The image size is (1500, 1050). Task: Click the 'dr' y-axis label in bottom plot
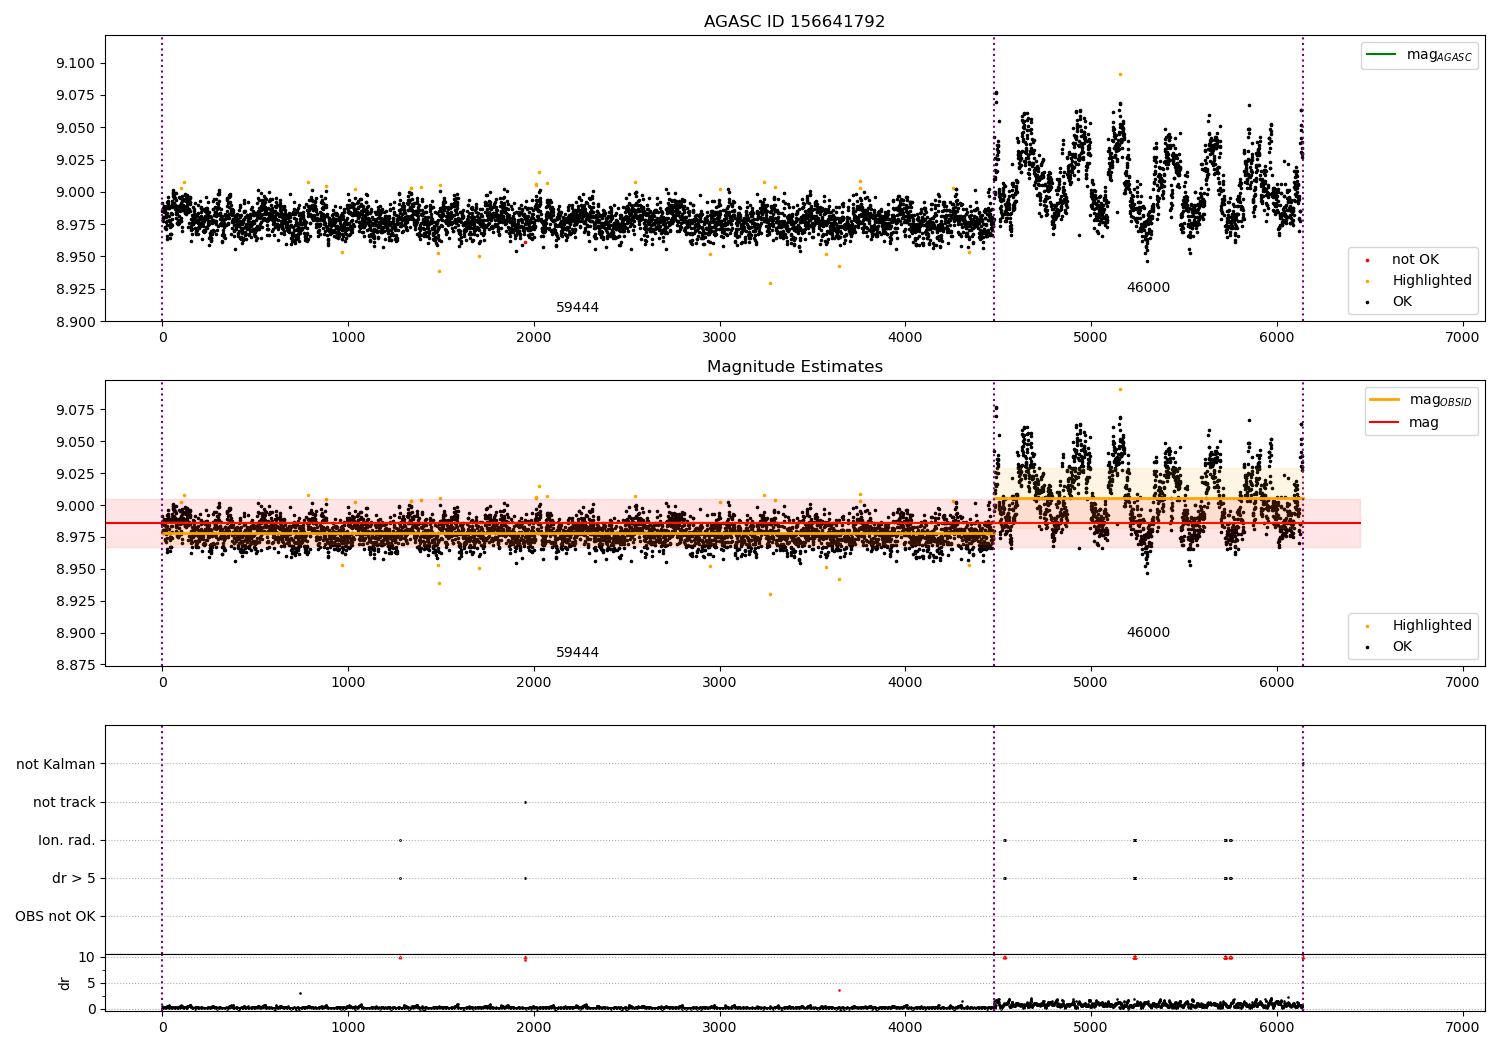(65, 983)
